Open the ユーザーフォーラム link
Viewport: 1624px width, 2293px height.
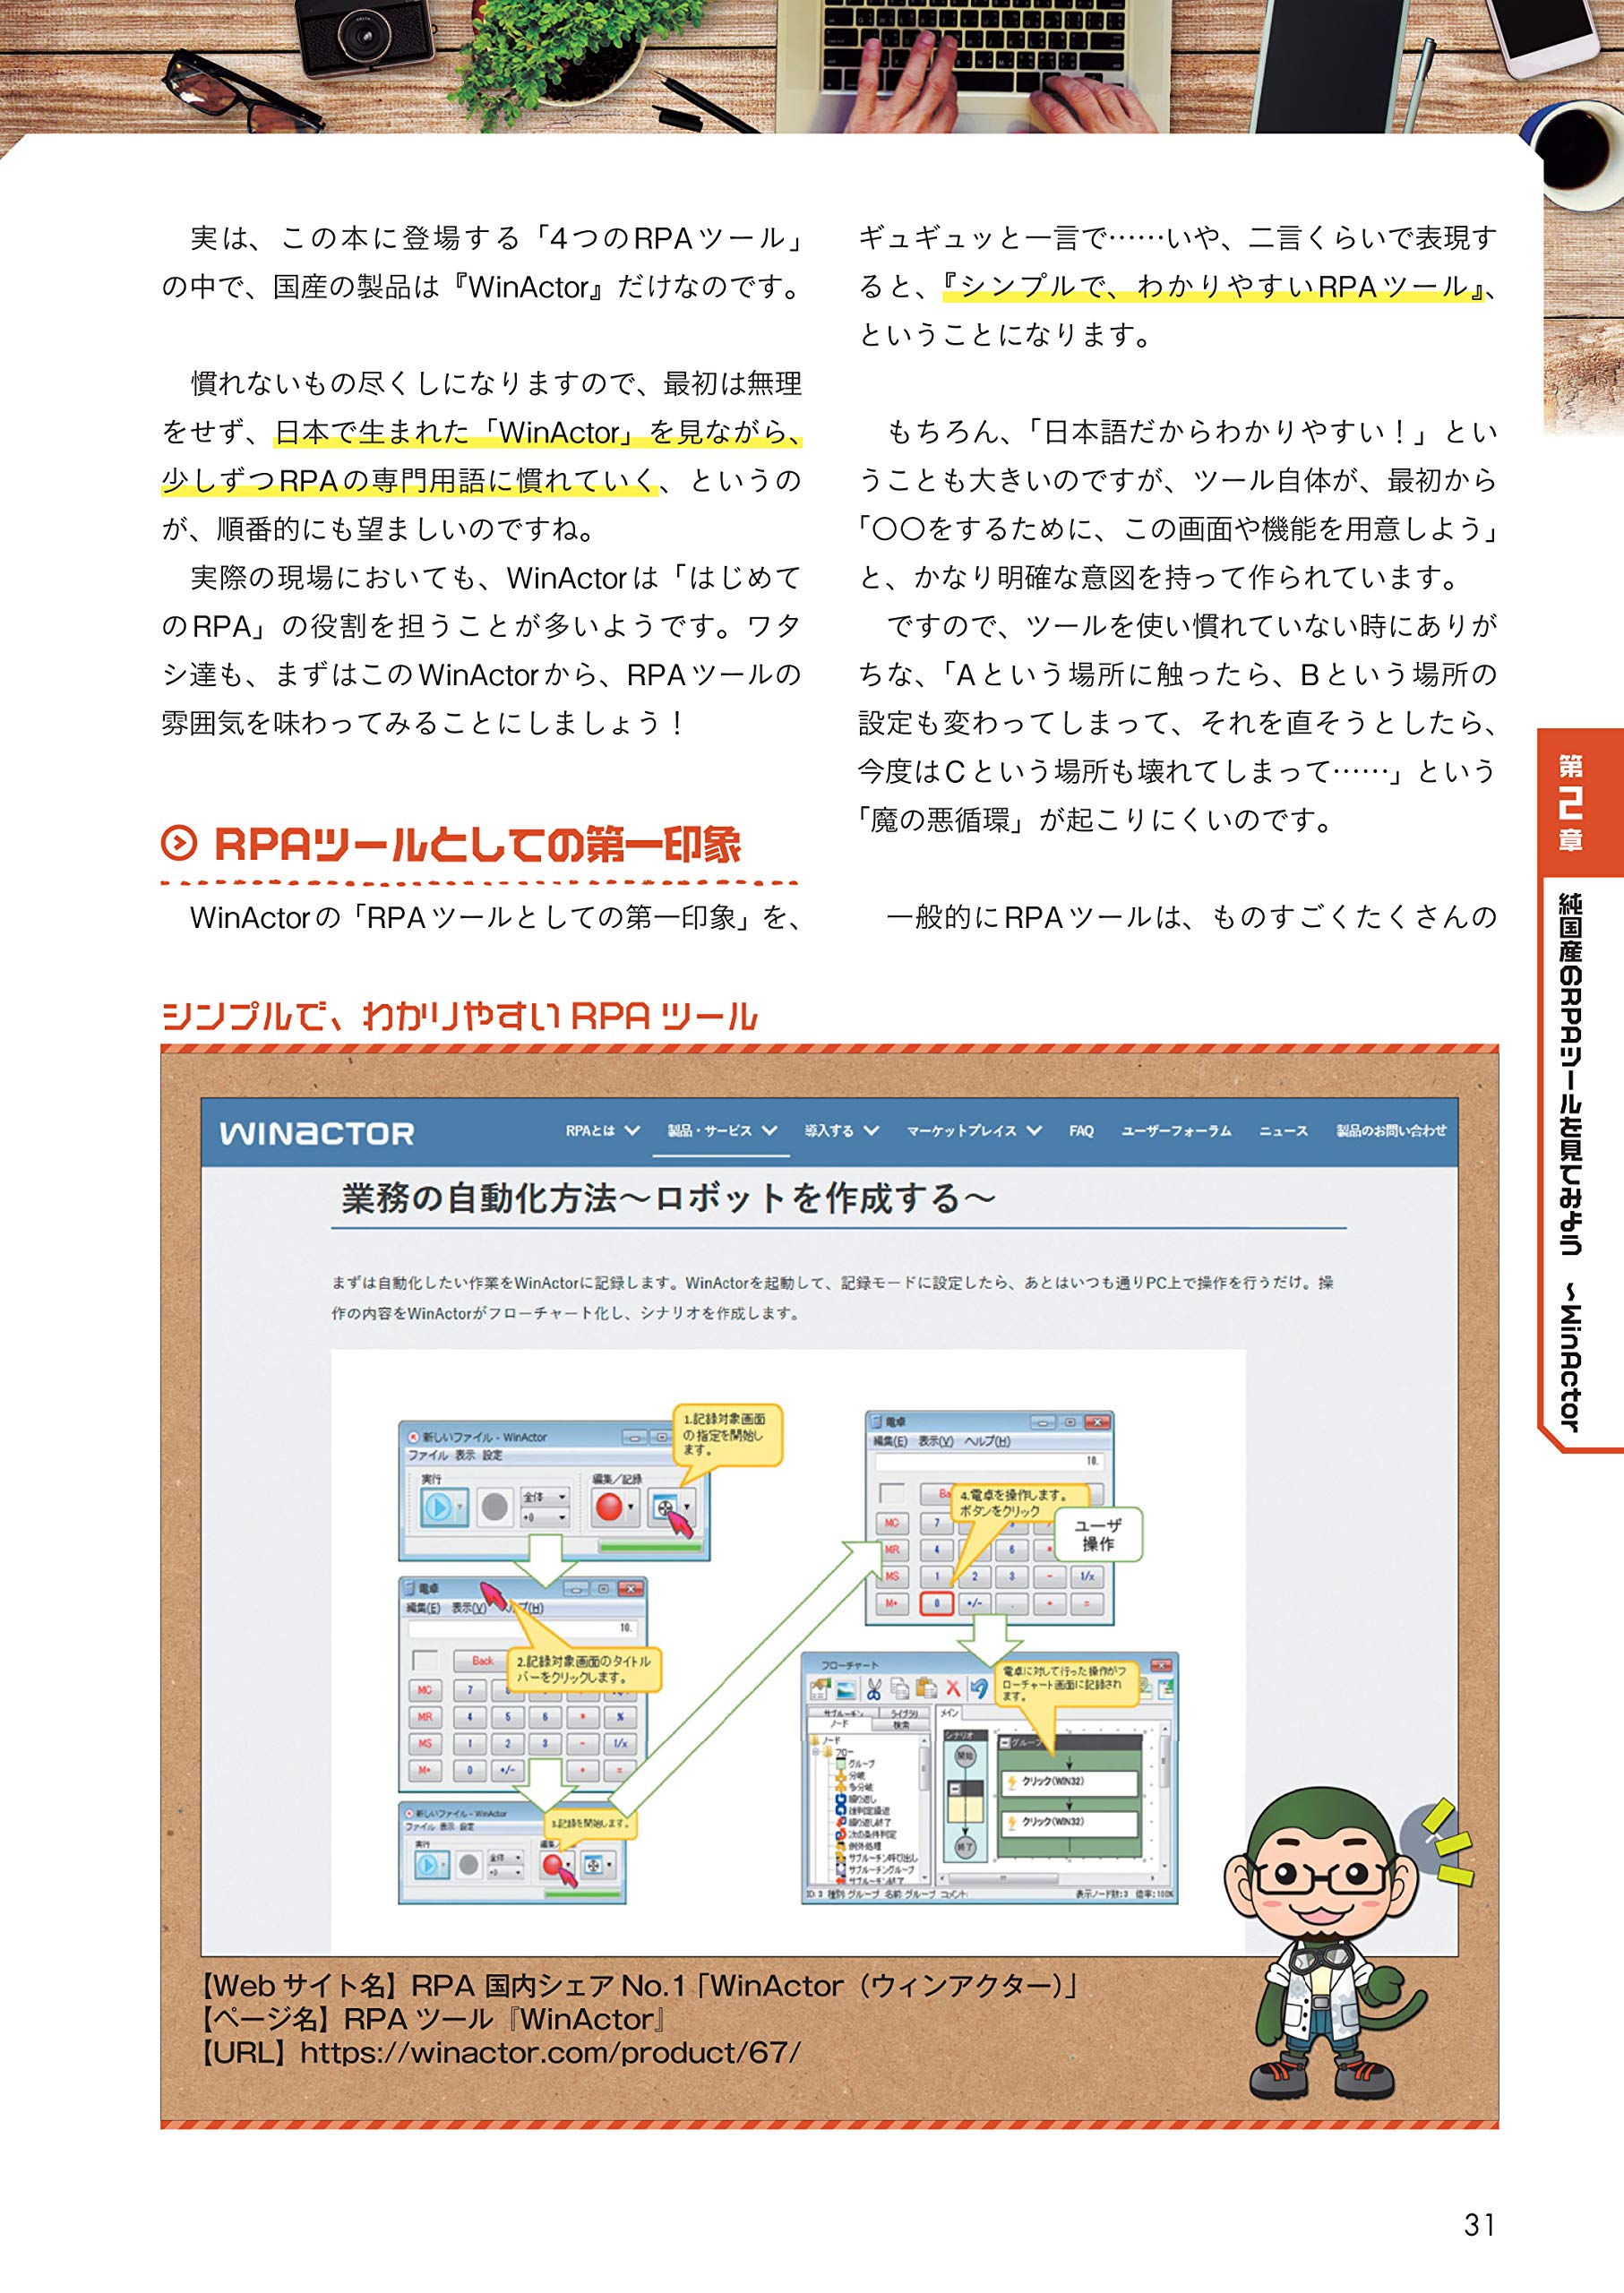click(1176, 1130)
